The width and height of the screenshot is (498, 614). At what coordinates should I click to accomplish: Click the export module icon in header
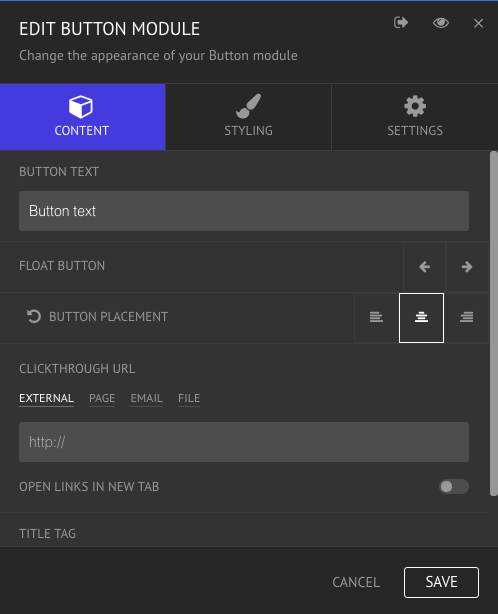click(x=401, y=23)
